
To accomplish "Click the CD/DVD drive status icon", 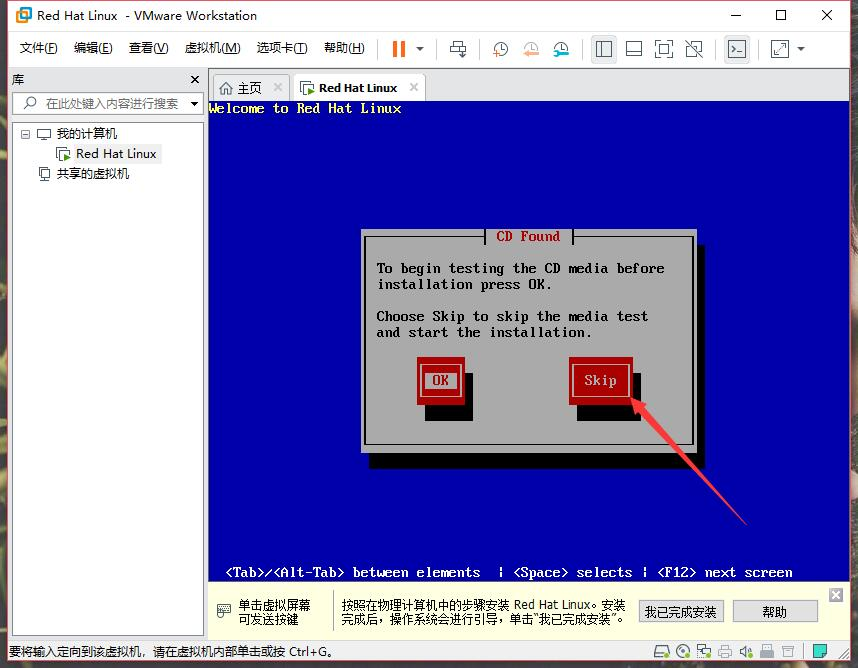I will [683, 651].
